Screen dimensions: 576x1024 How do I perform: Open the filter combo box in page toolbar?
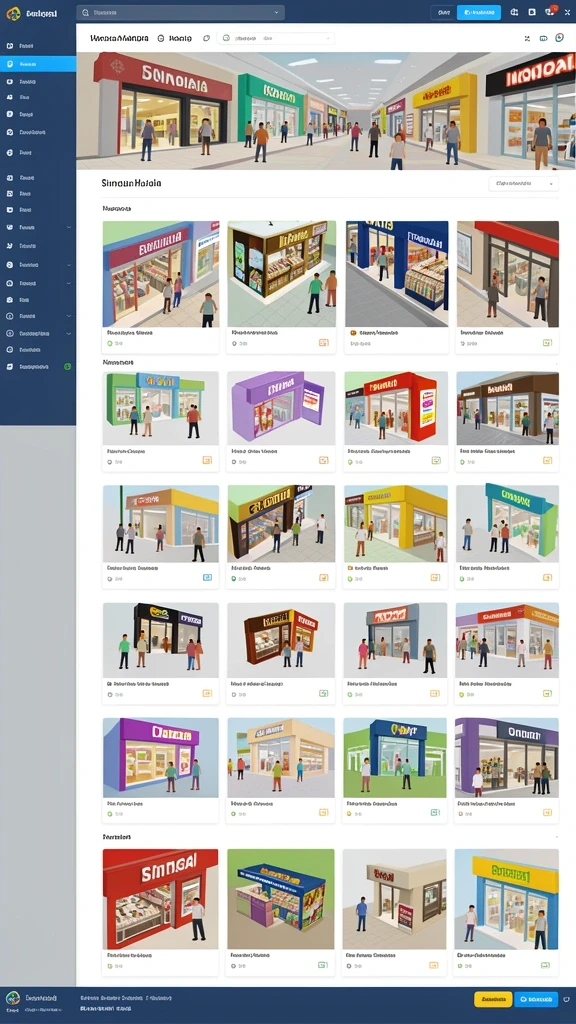[x=276, y=39]
